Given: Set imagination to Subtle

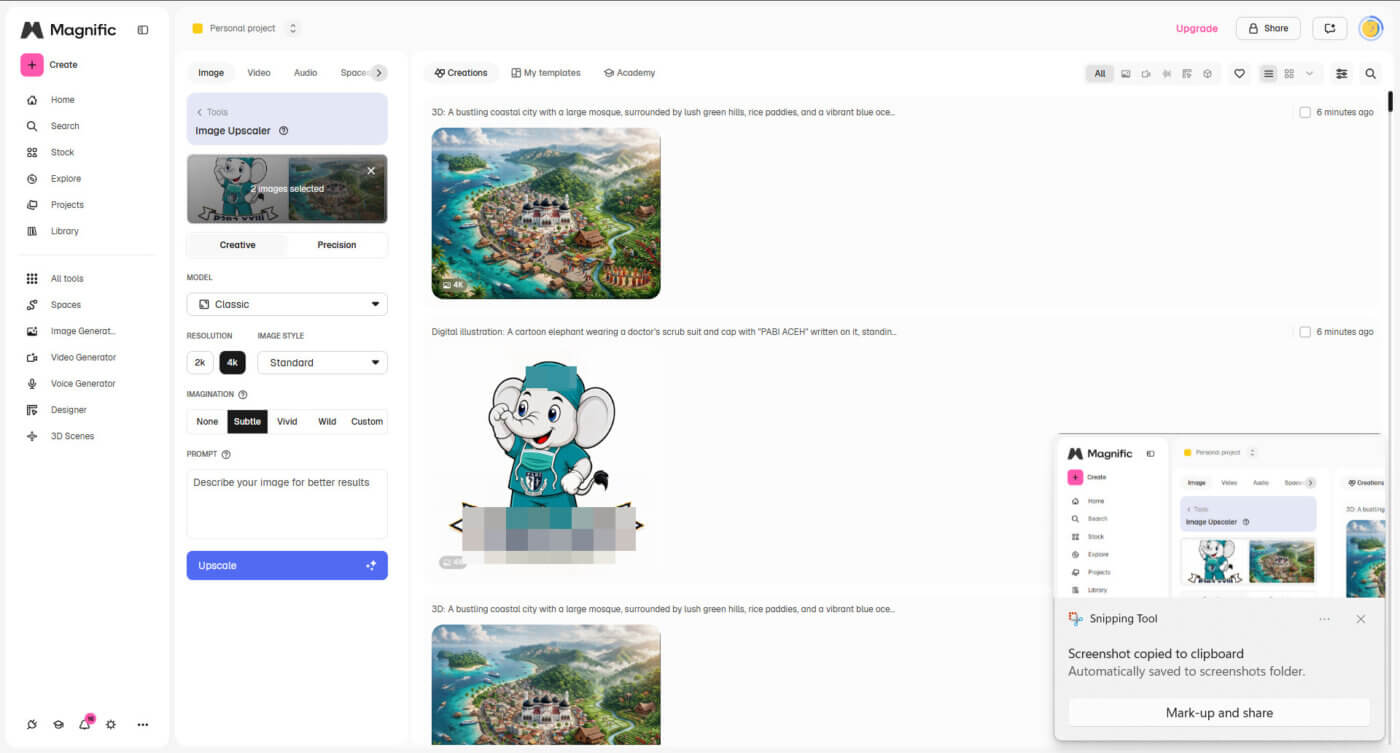Looking at the screenshot, I should [247, 421].
